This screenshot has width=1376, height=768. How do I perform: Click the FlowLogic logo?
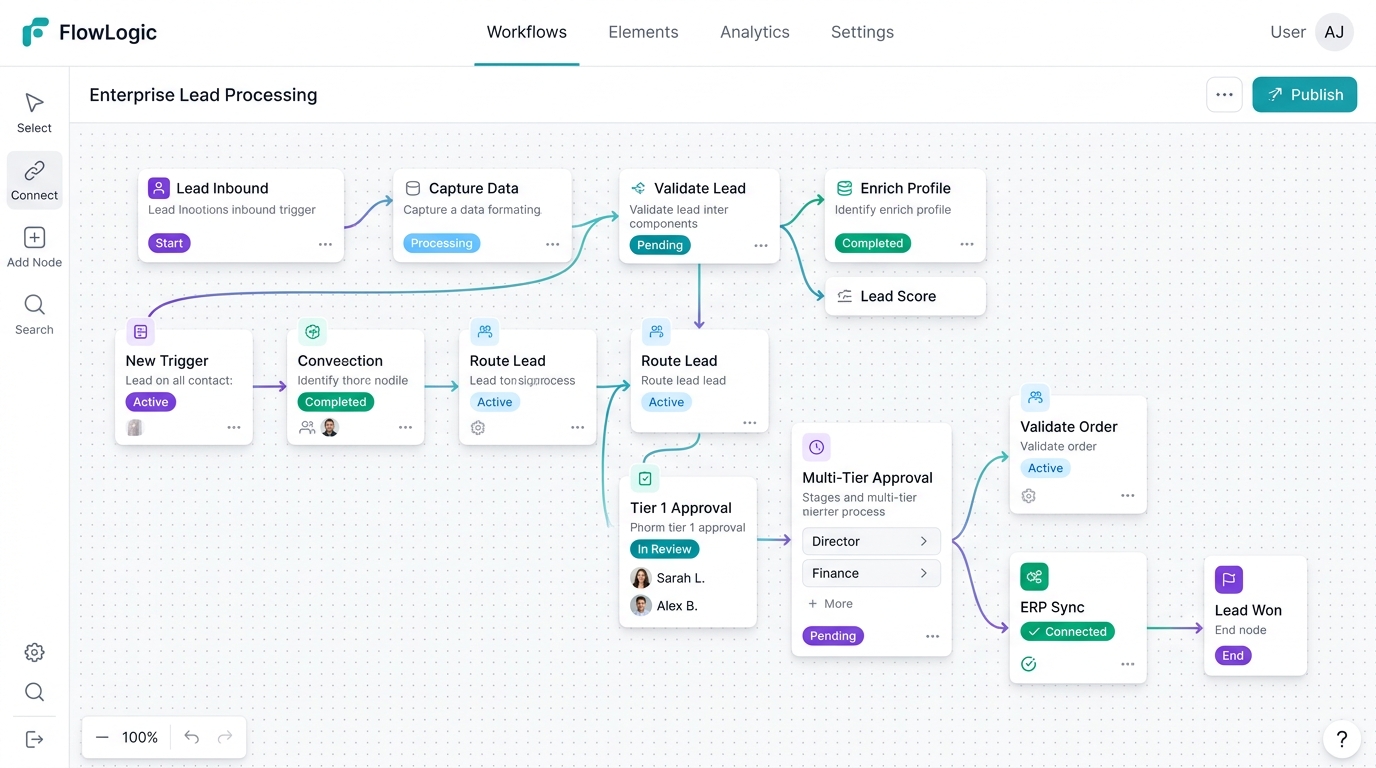click(89, 32)
